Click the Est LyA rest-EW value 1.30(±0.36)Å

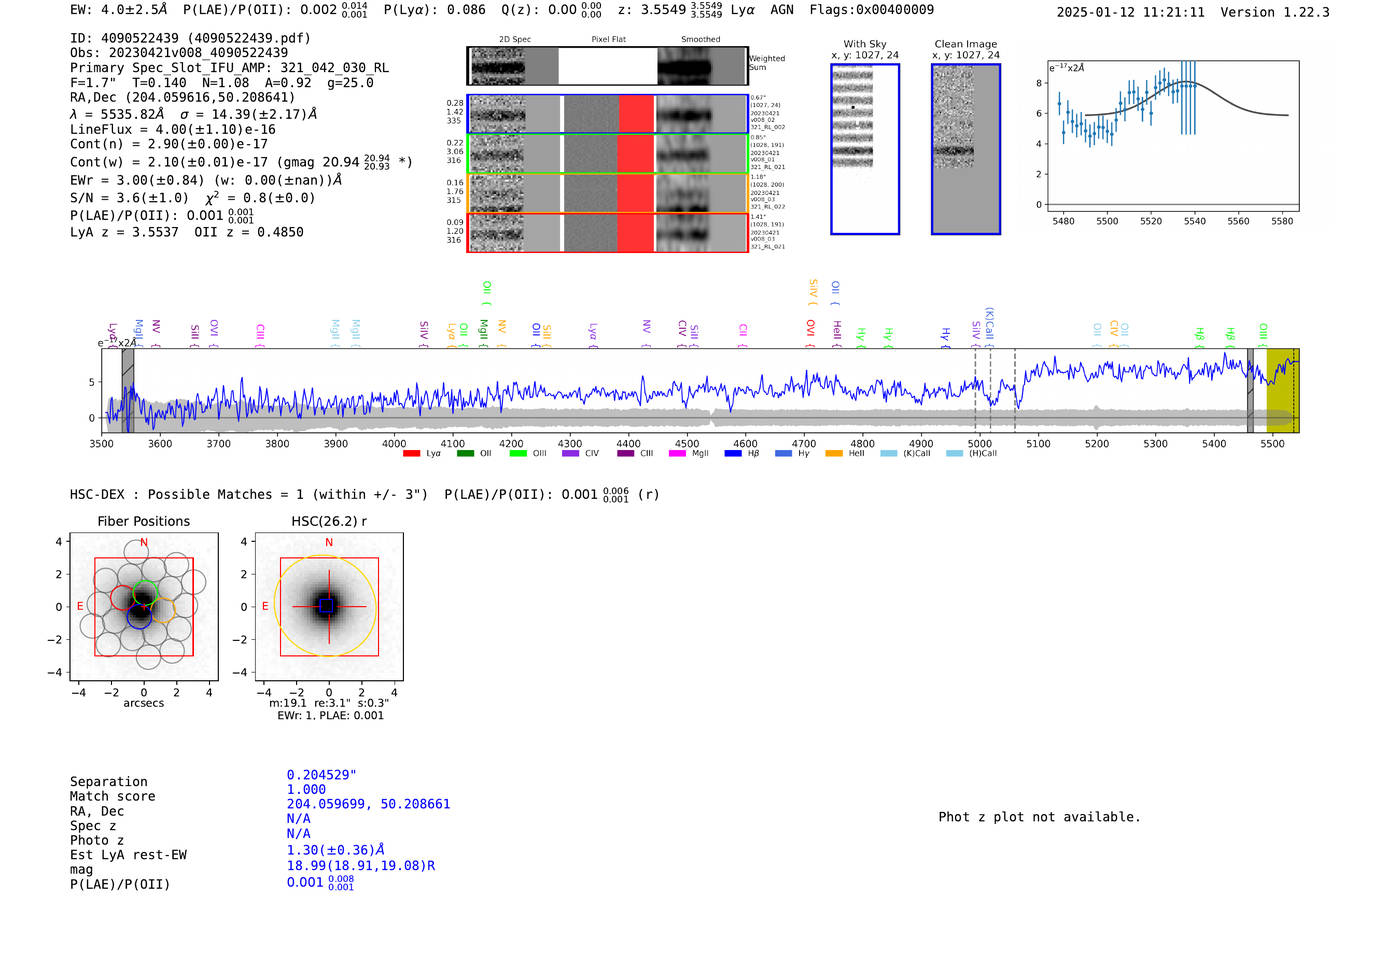click(x=335, y=850)
